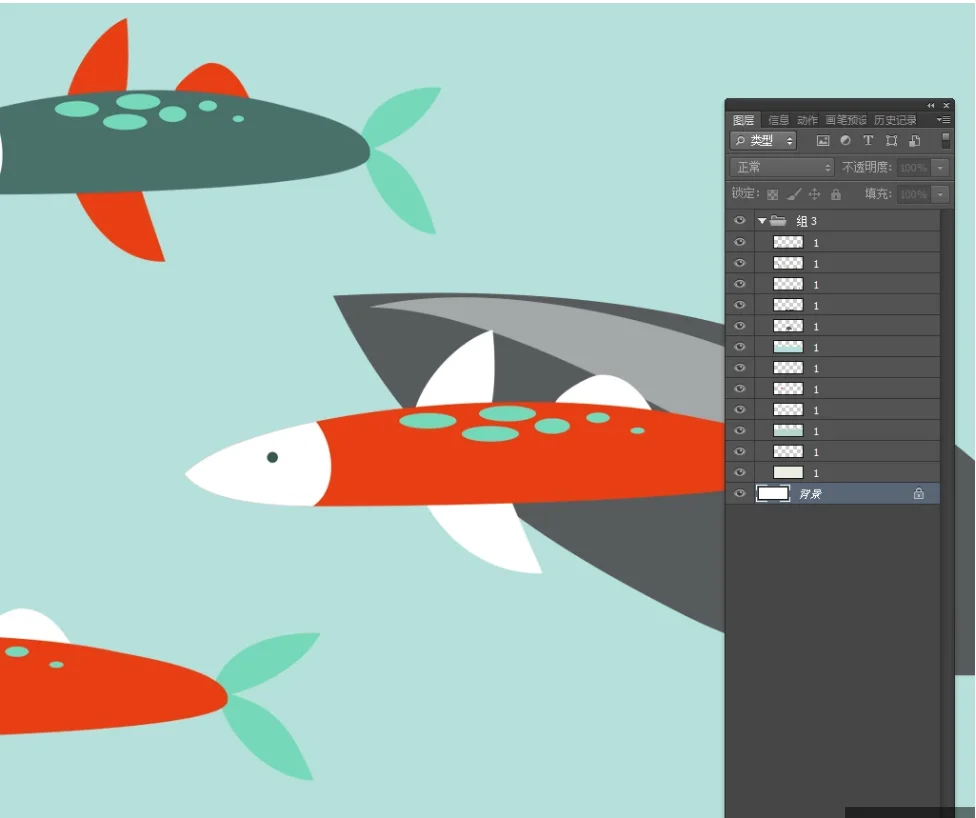Close the layers panel with X
The image size is (976, 818).
(946, 105)
